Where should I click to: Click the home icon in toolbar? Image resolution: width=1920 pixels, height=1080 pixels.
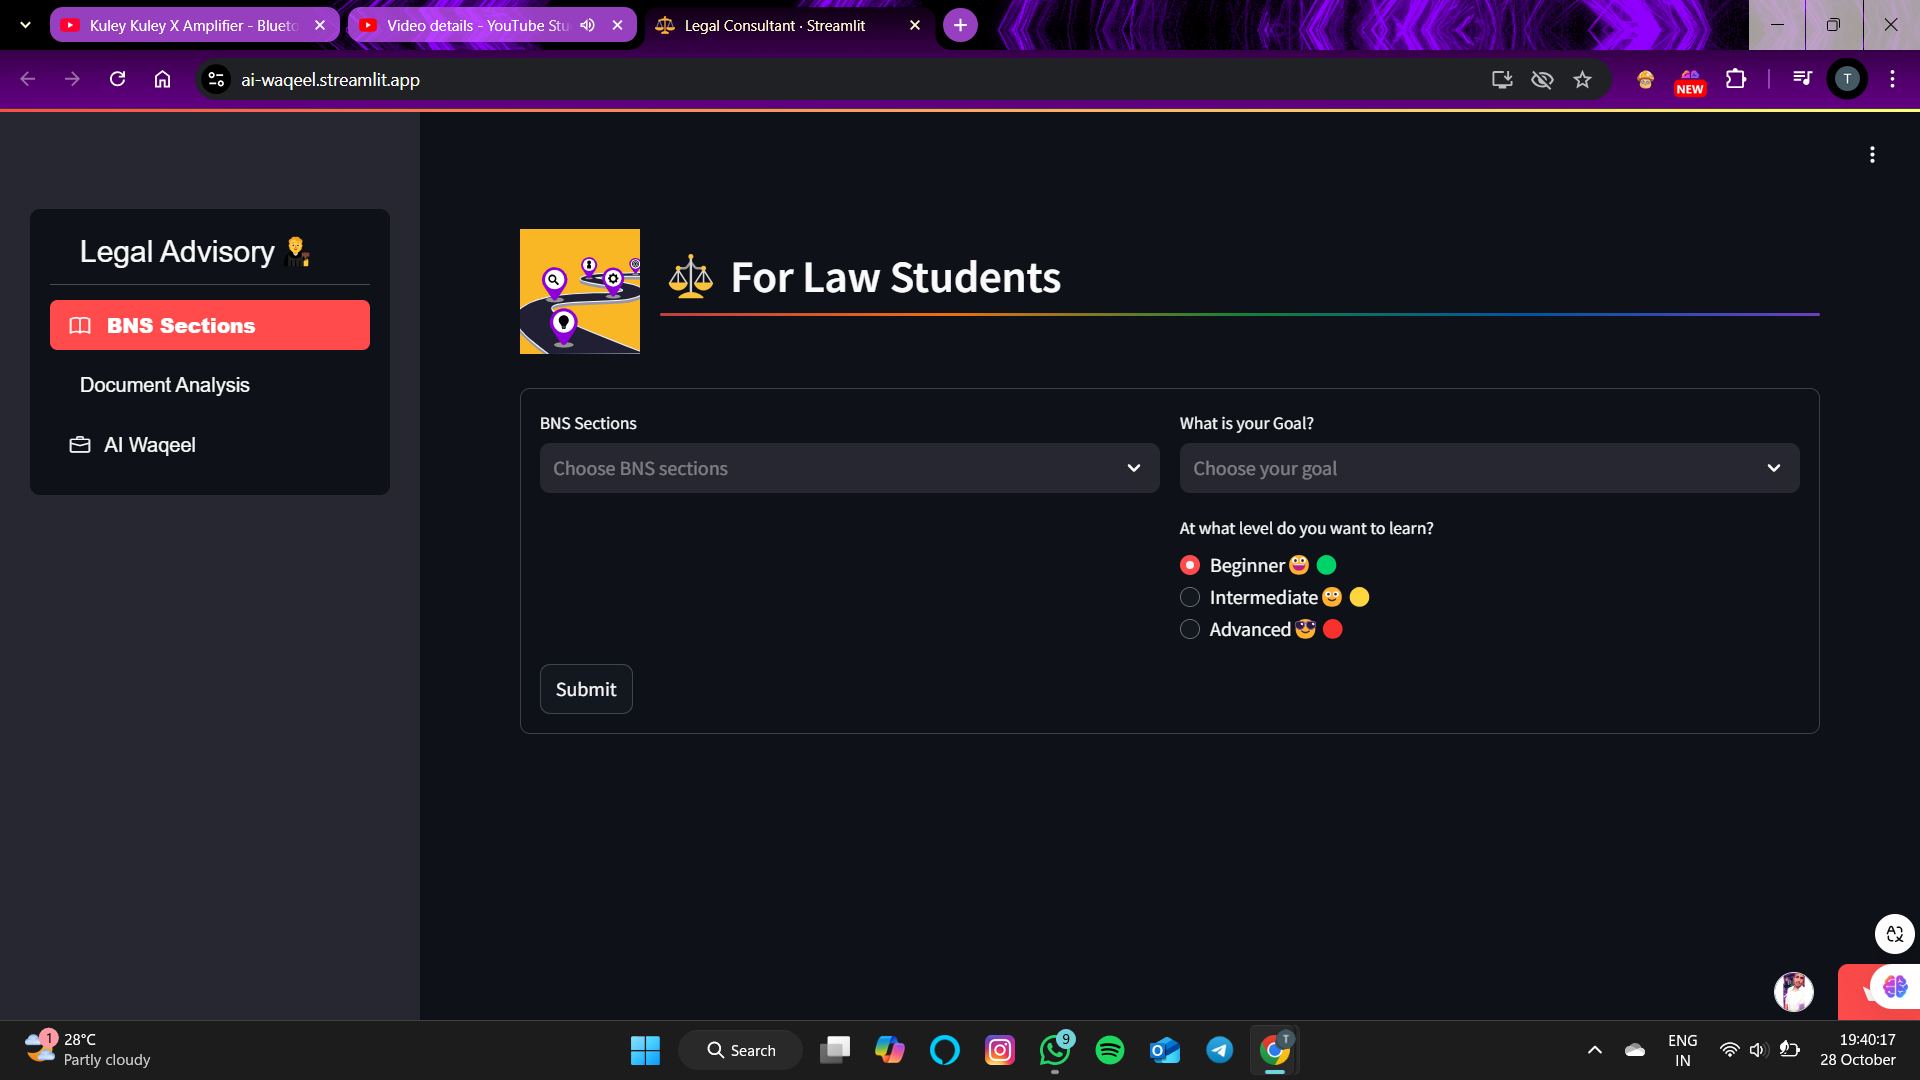coord(162,79)
